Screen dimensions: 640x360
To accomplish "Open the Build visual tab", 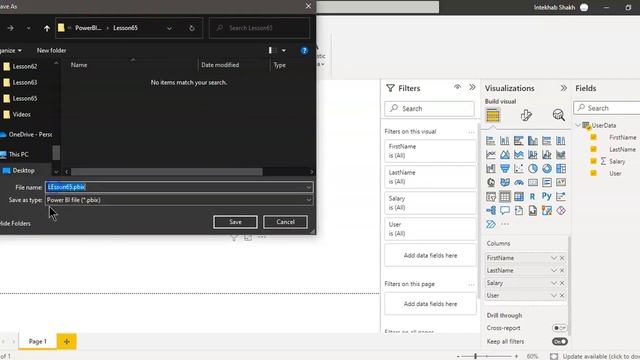I will (x=493, y=116).
